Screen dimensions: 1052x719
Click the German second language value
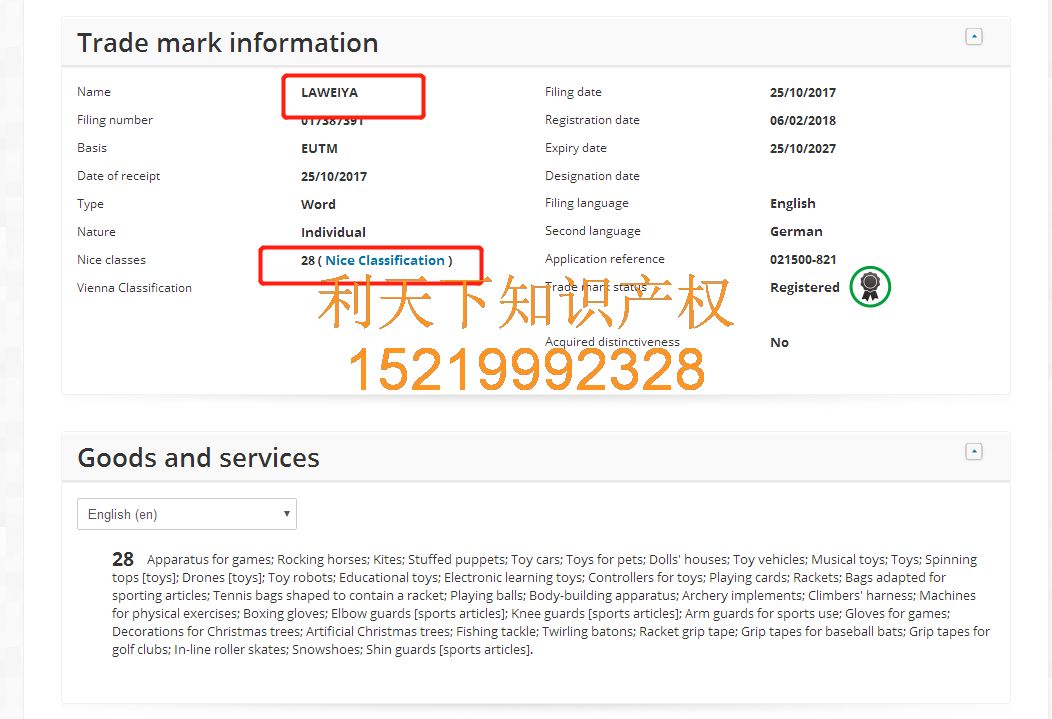point(796,231)
